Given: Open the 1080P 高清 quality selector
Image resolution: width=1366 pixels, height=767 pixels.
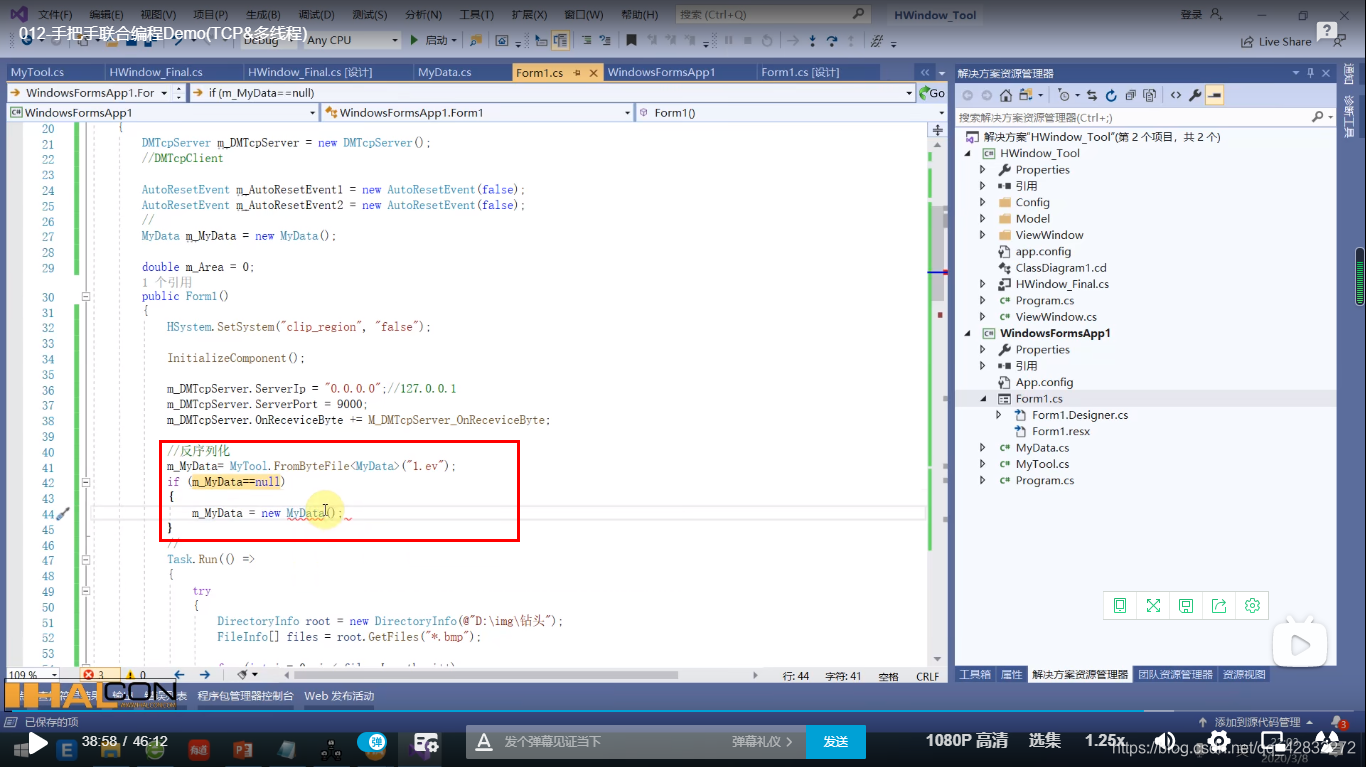Looking at the screenshot, I should (x=967, y=741).
